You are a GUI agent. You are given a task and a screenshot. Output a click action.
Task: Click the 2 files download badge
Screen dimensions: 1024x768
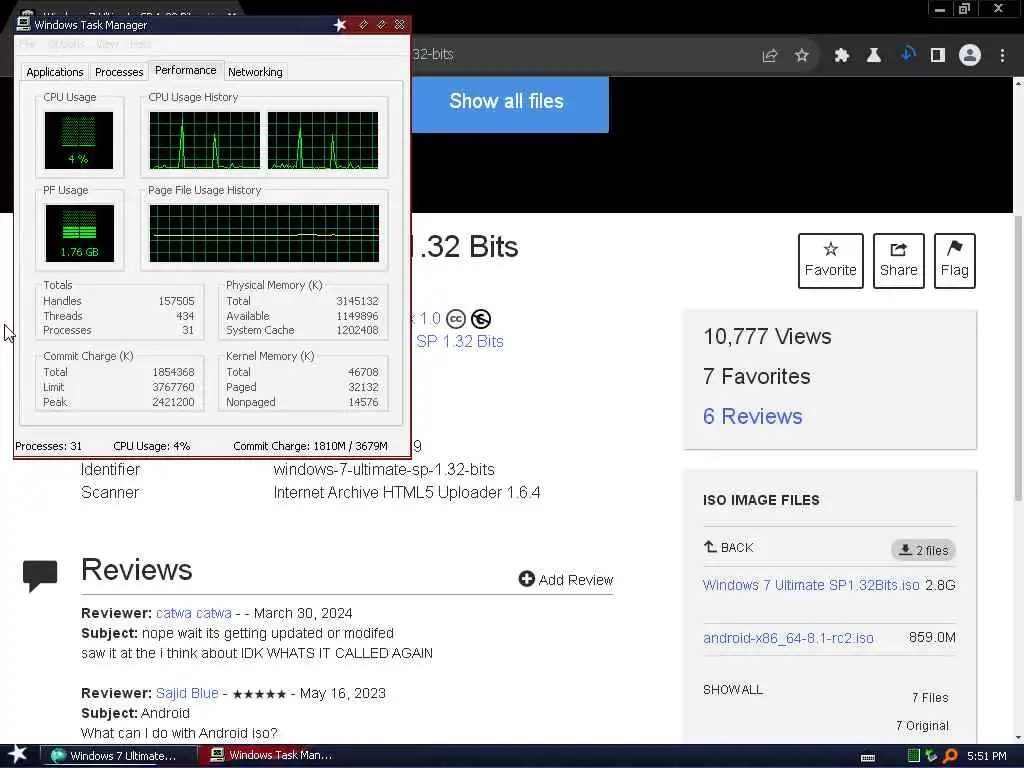923,550
